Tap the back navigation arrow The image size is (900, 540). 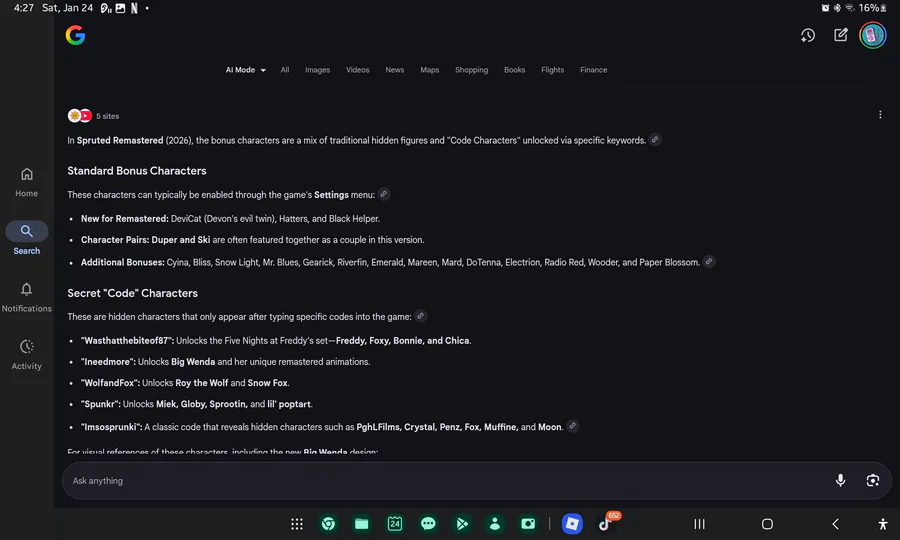click(x=835, y=523)
